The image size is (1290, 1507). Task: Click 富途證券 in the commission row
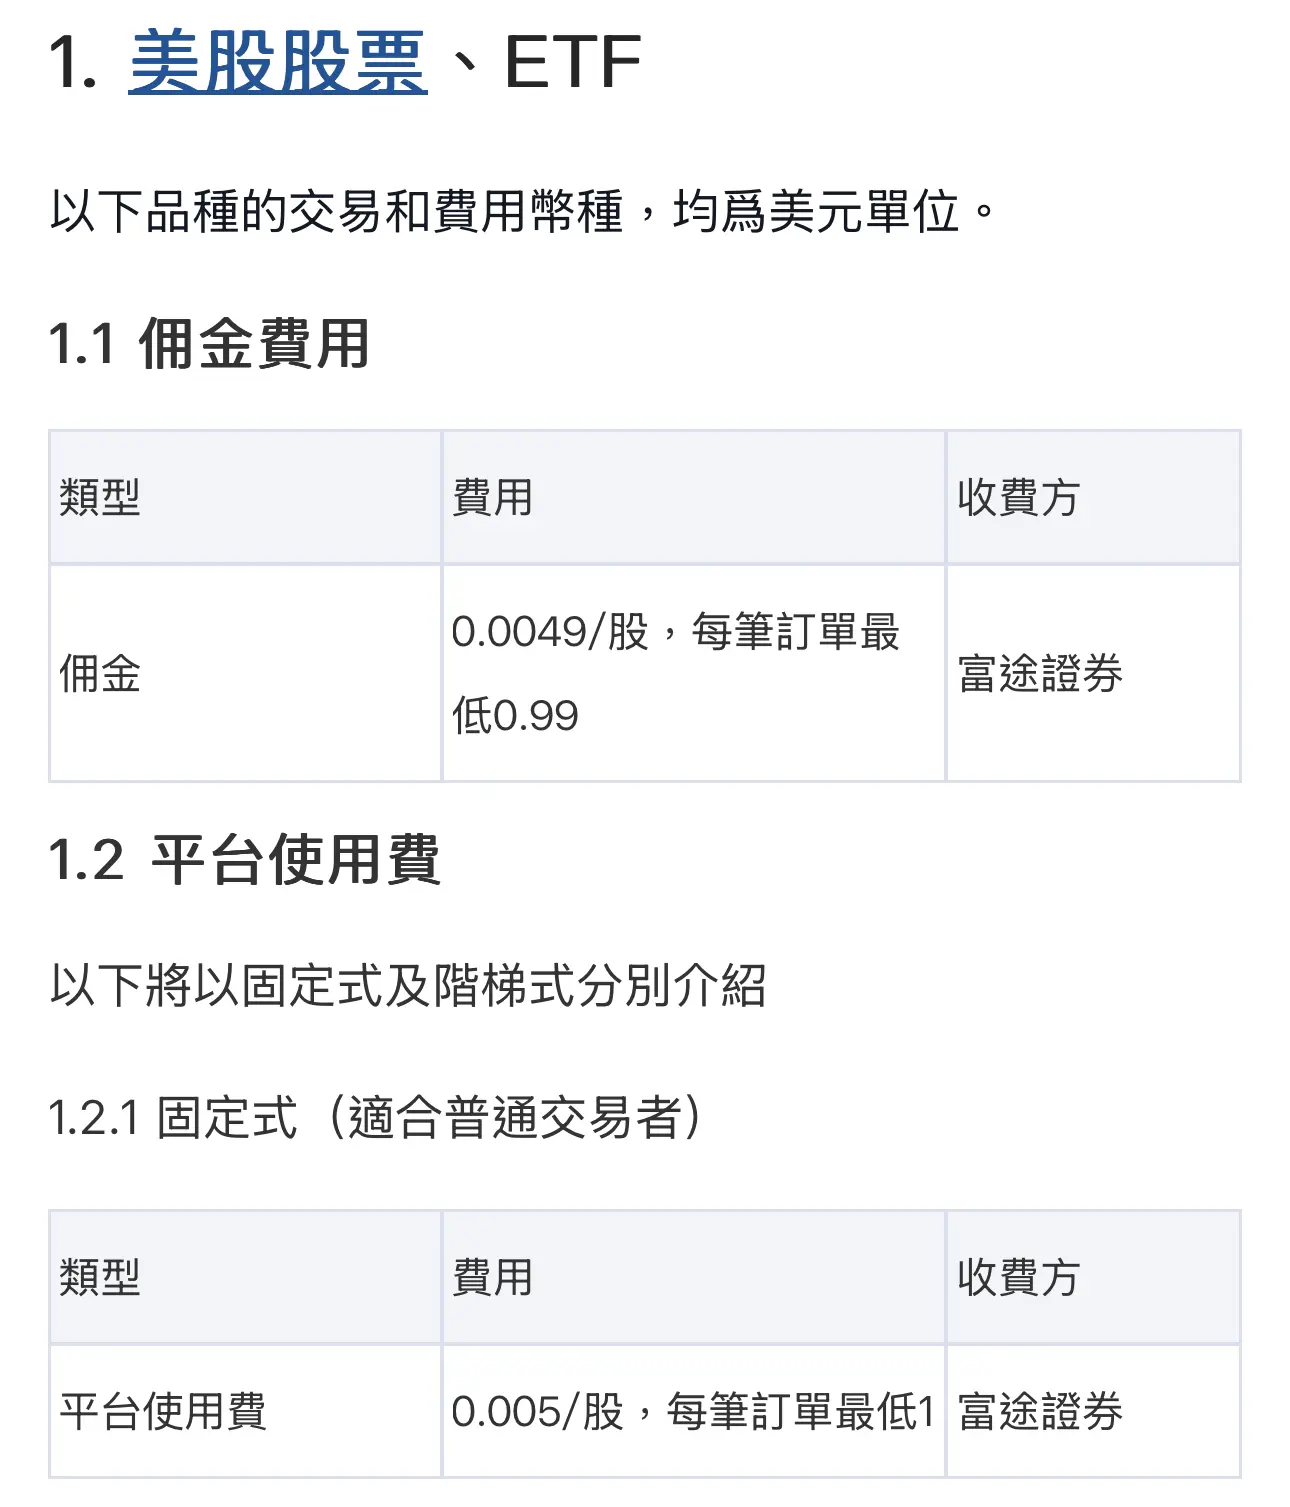1040,673
